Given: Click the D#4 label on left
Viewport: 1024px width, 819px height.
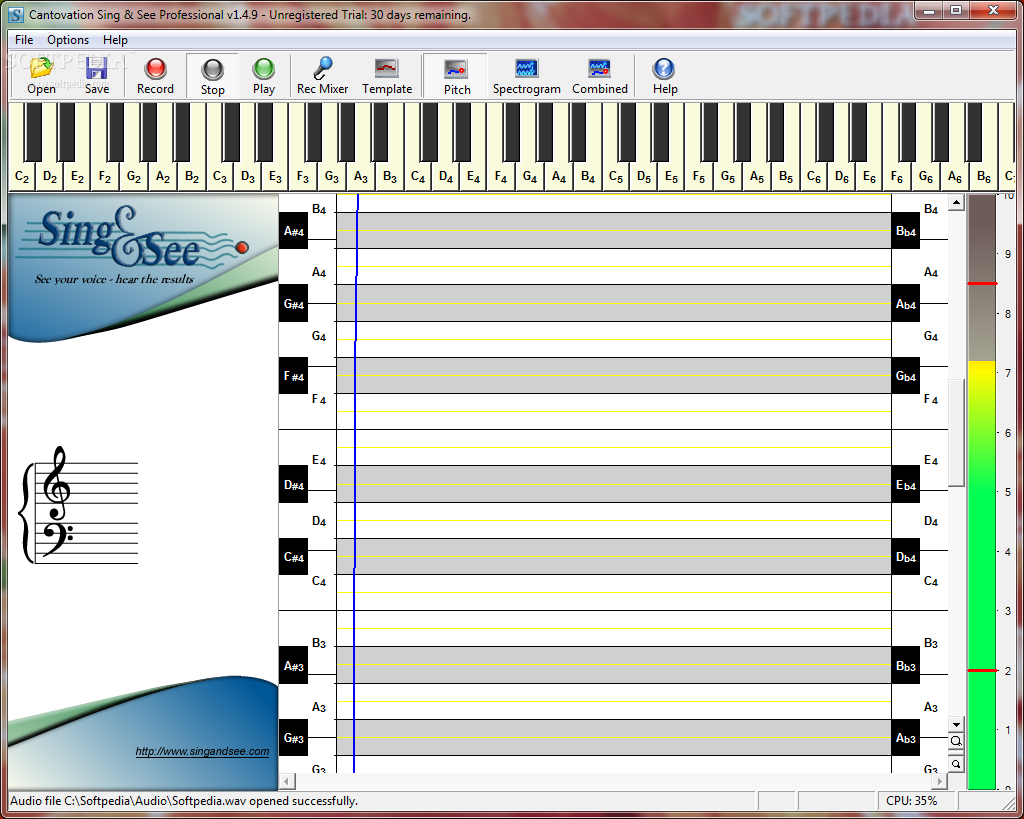Looking at the screenshot, I should click(293, 485).
